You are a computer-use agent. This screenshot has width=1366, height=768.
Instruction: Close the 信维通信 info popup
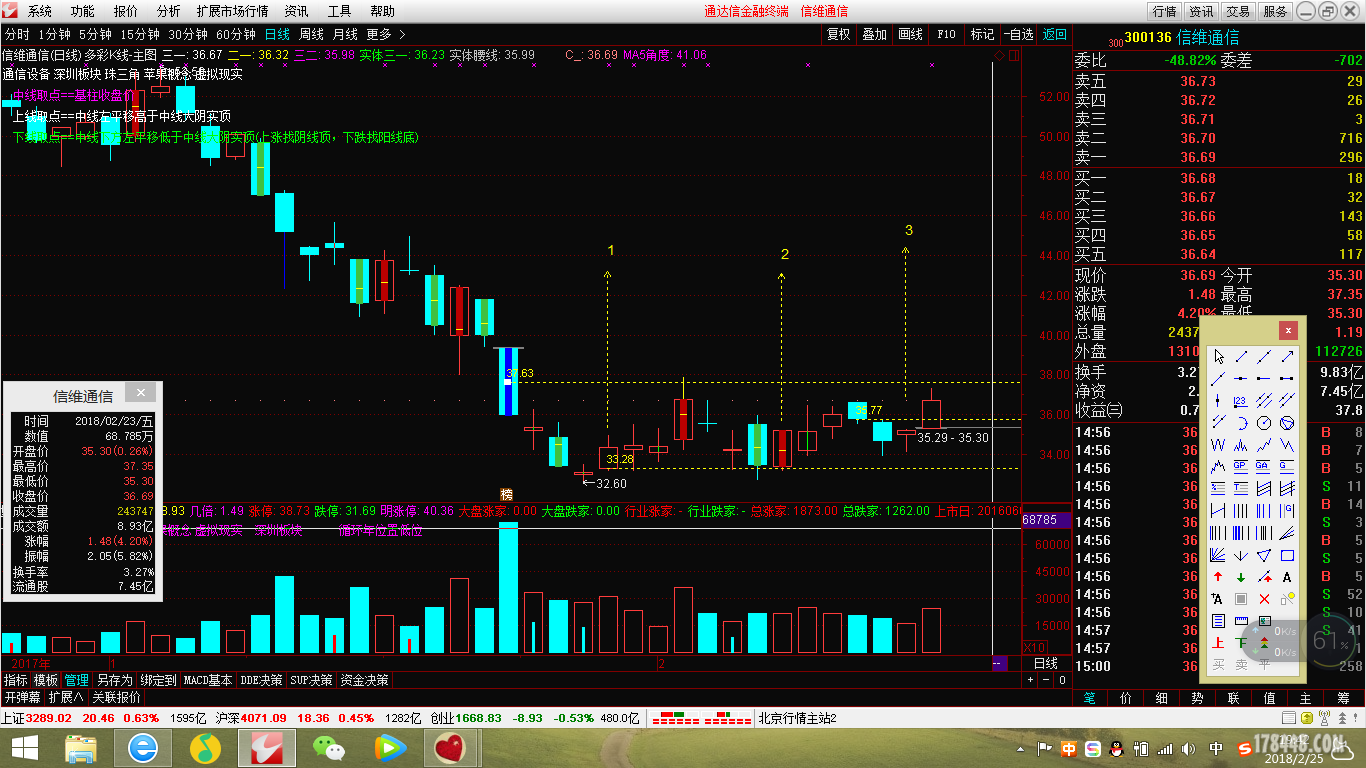141,393
